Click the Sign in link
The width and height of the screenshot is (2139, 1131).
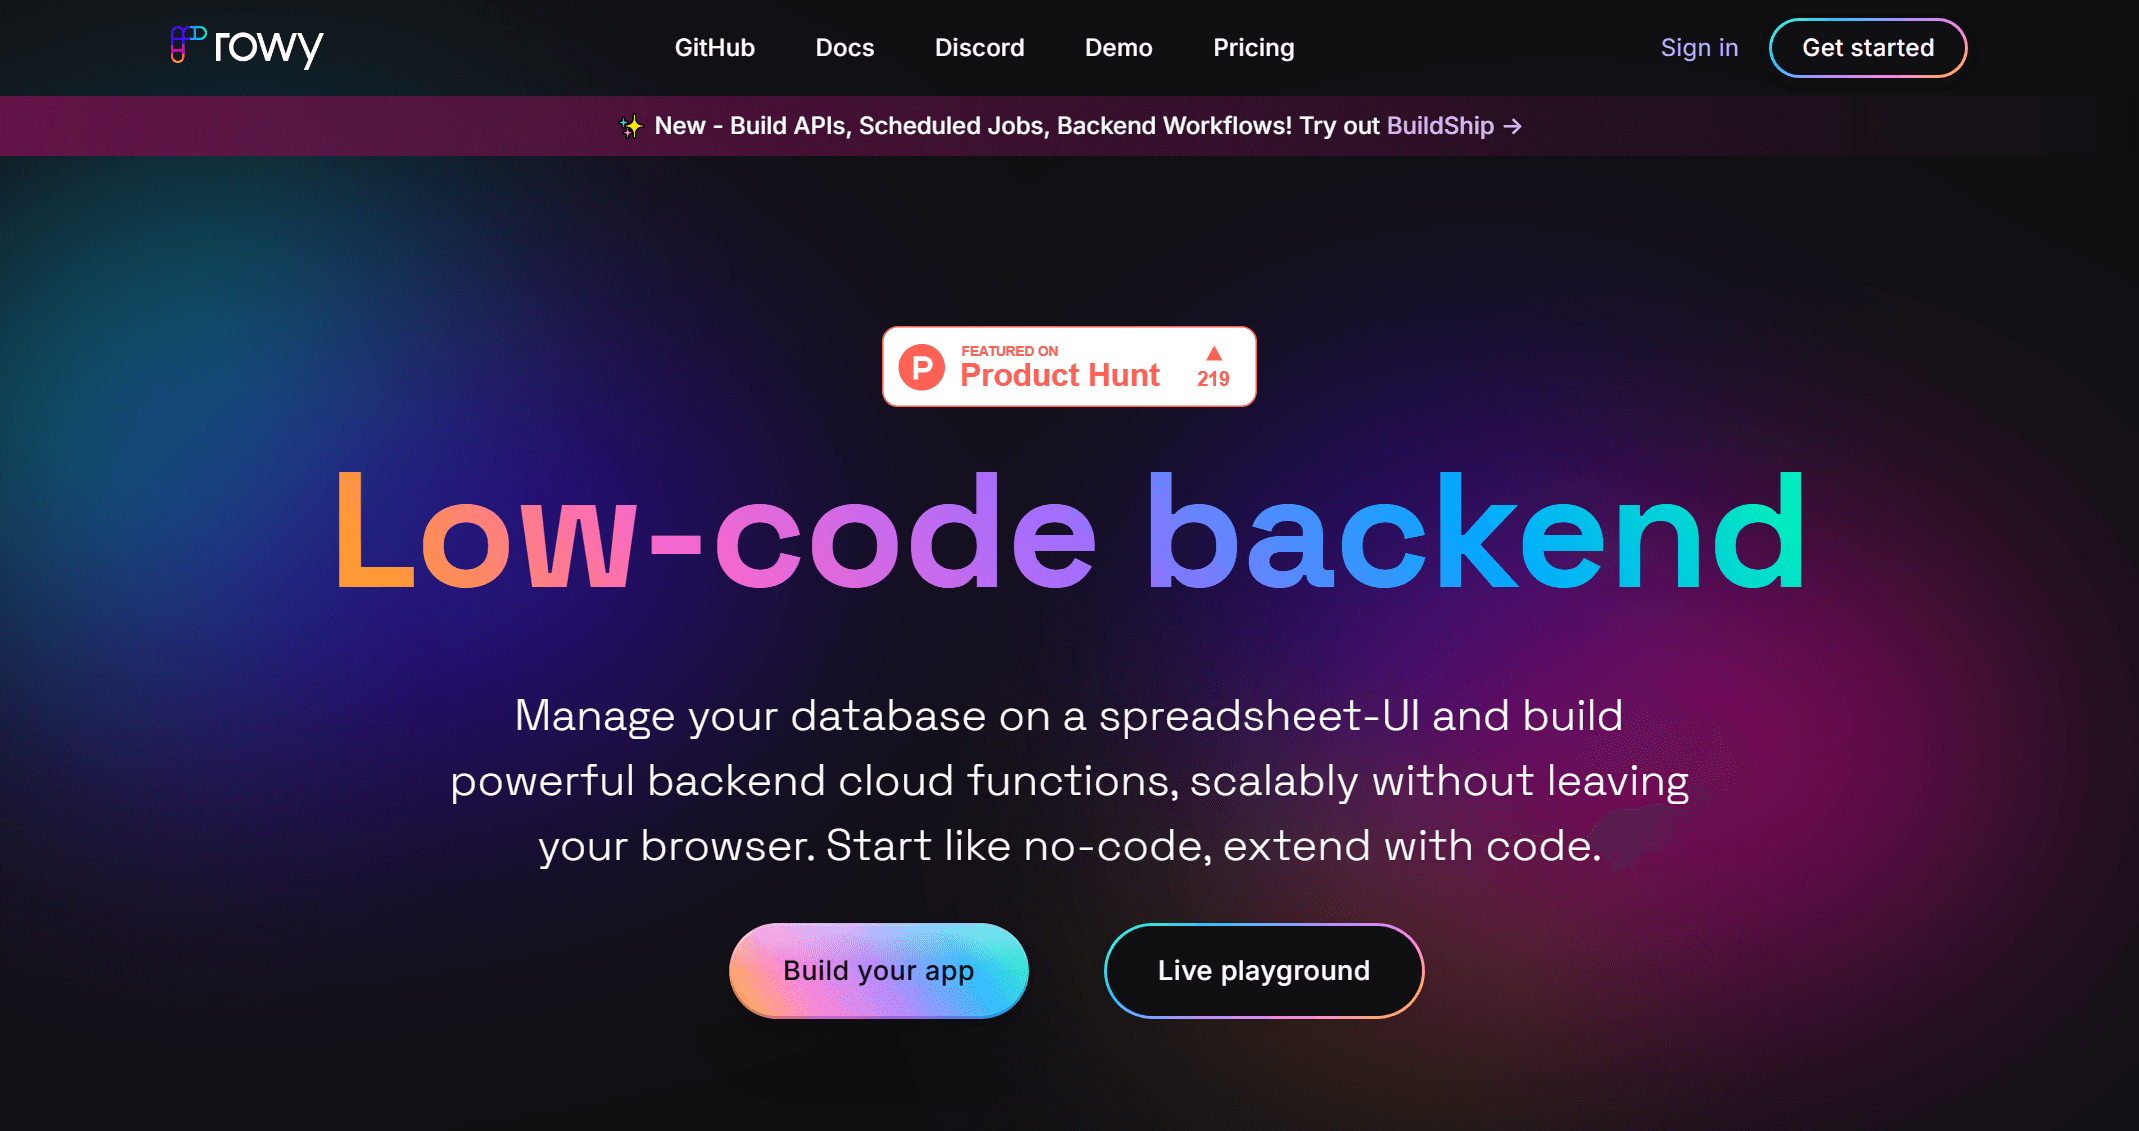coord(1700,48)
